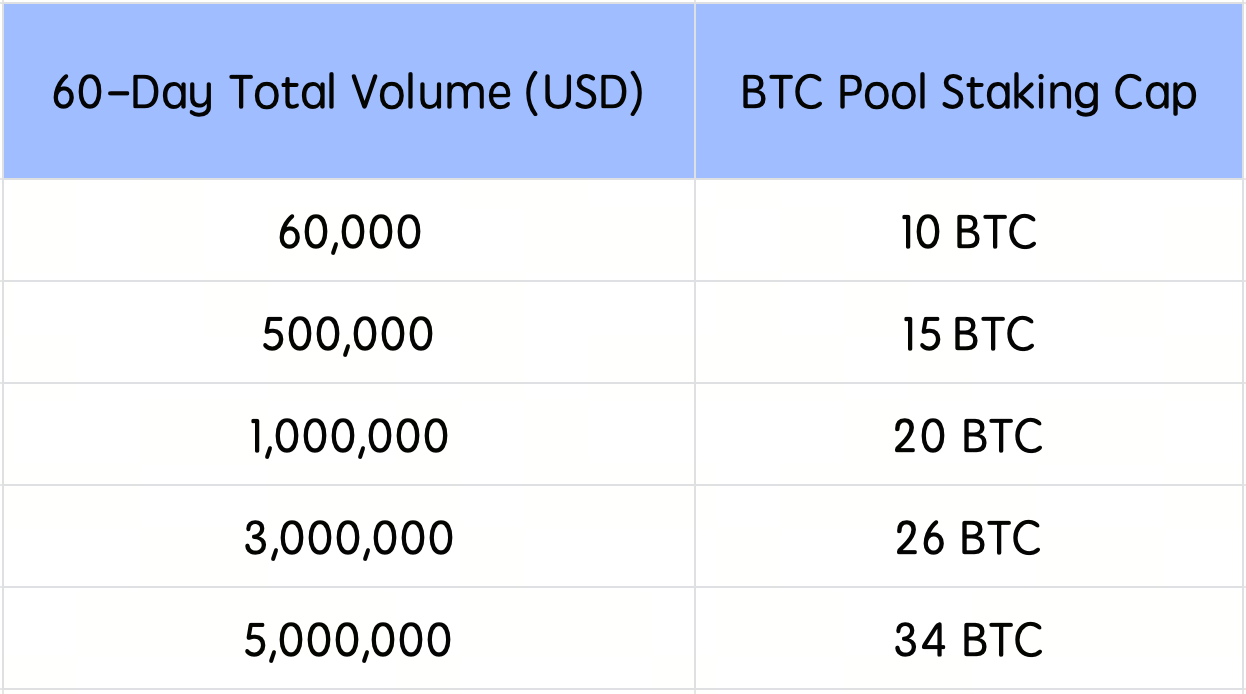The image size is (1246, 694).
Task: Click the 15 BTC staking cap cell
Action: tap(968, 334)
